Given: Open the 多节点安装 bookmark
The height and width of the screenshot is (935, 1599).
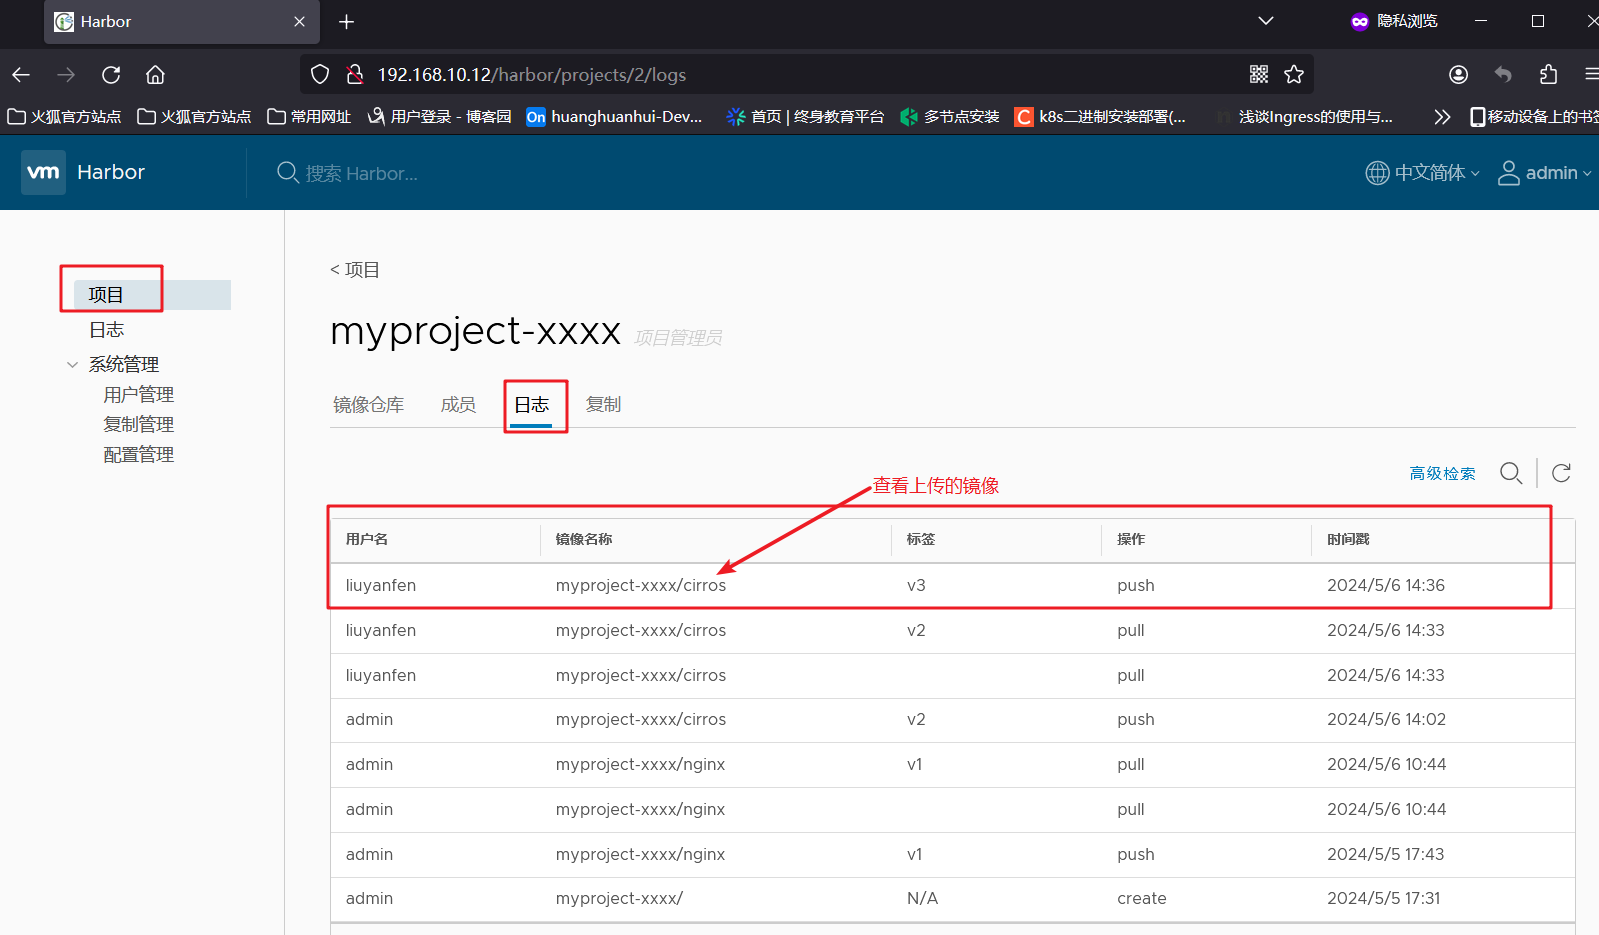Looking at the screenshot, I should (950, 117).
